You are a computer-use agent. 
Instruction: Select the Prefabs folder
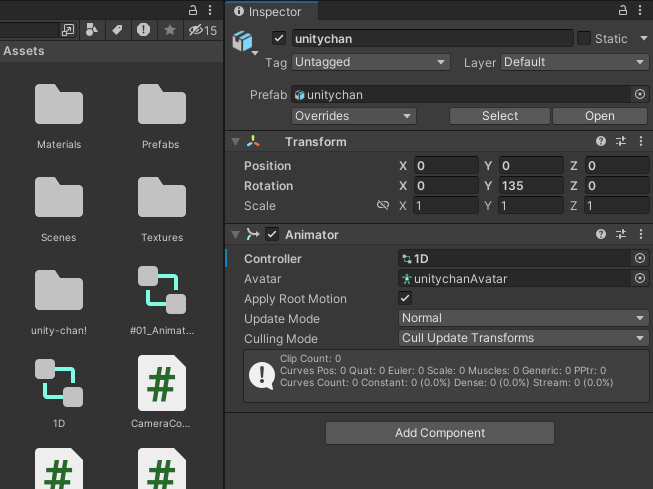point(162,117)
